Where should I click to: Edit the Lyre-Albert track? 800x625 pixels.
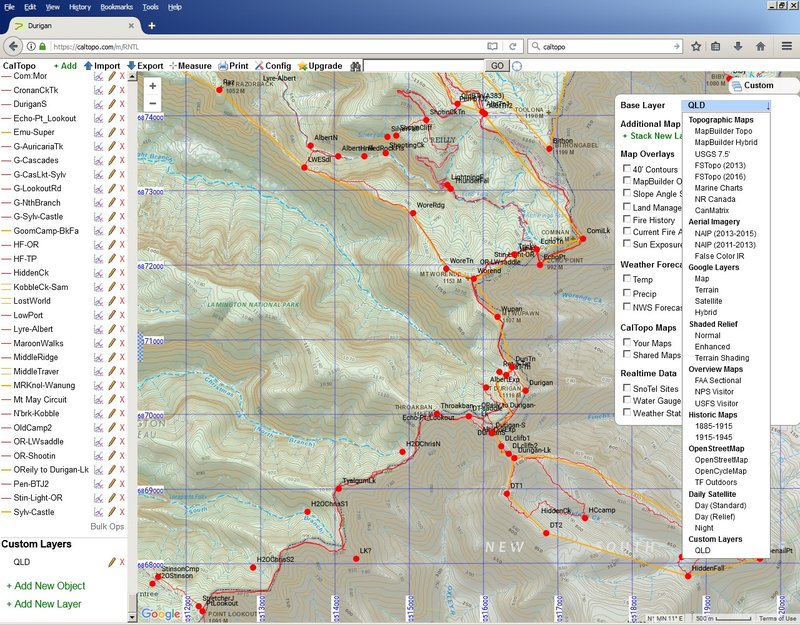coord(112,329)
